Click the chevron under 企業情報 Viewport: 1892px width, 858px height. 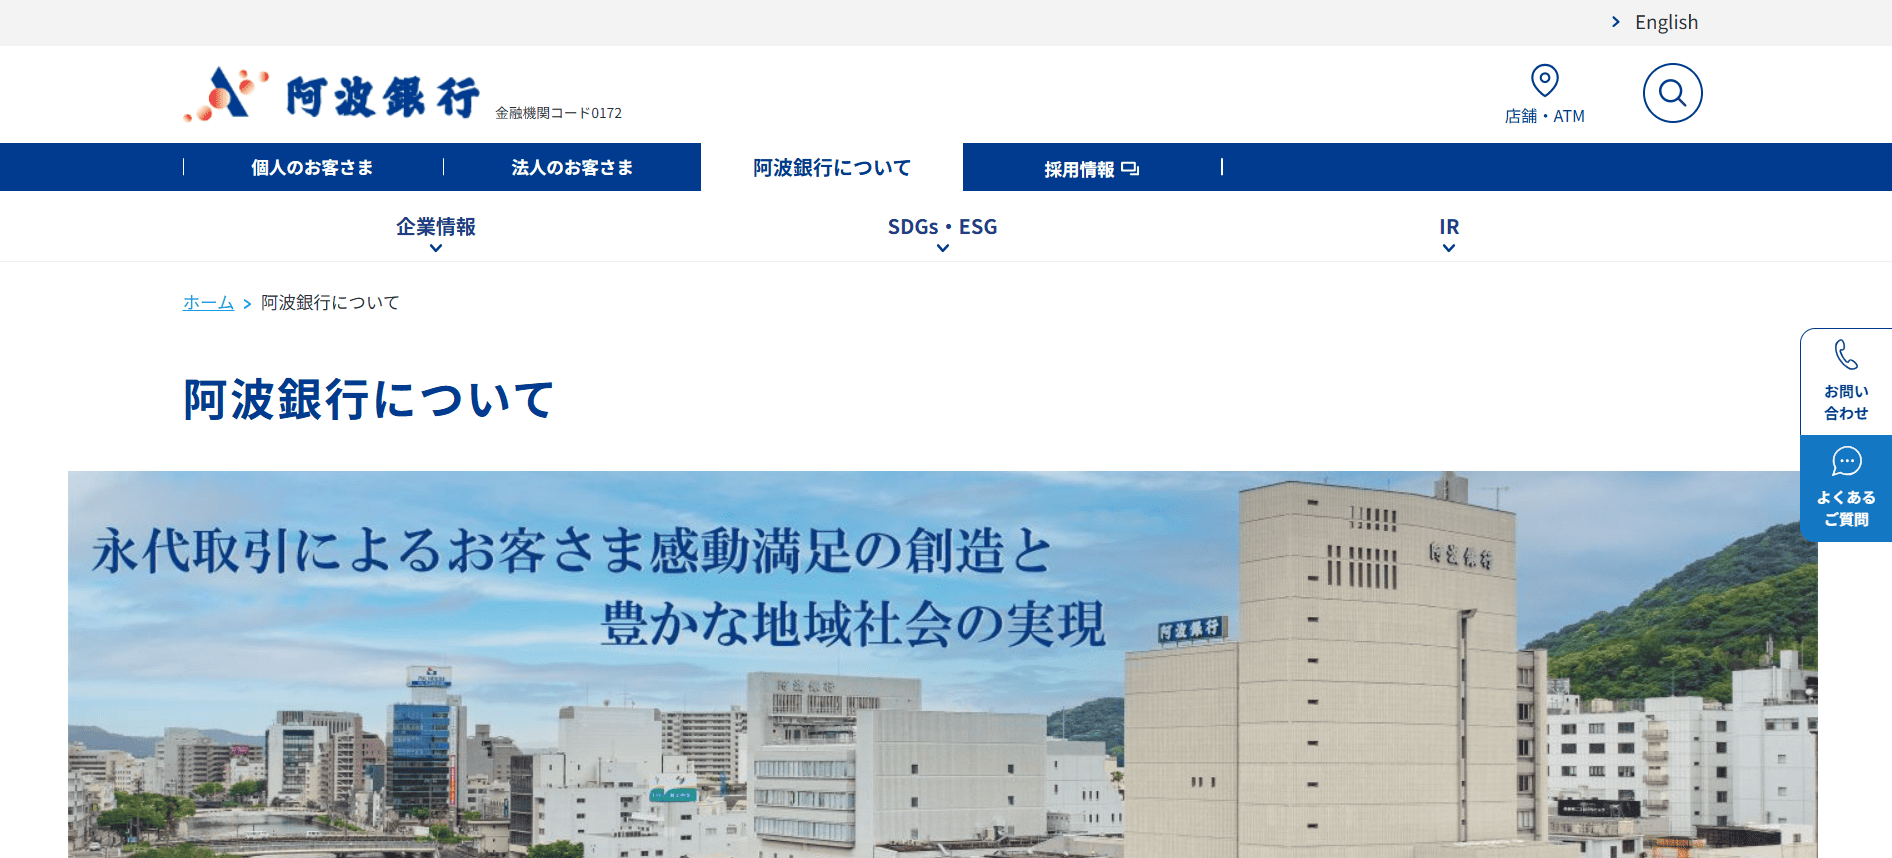[436, 248]
